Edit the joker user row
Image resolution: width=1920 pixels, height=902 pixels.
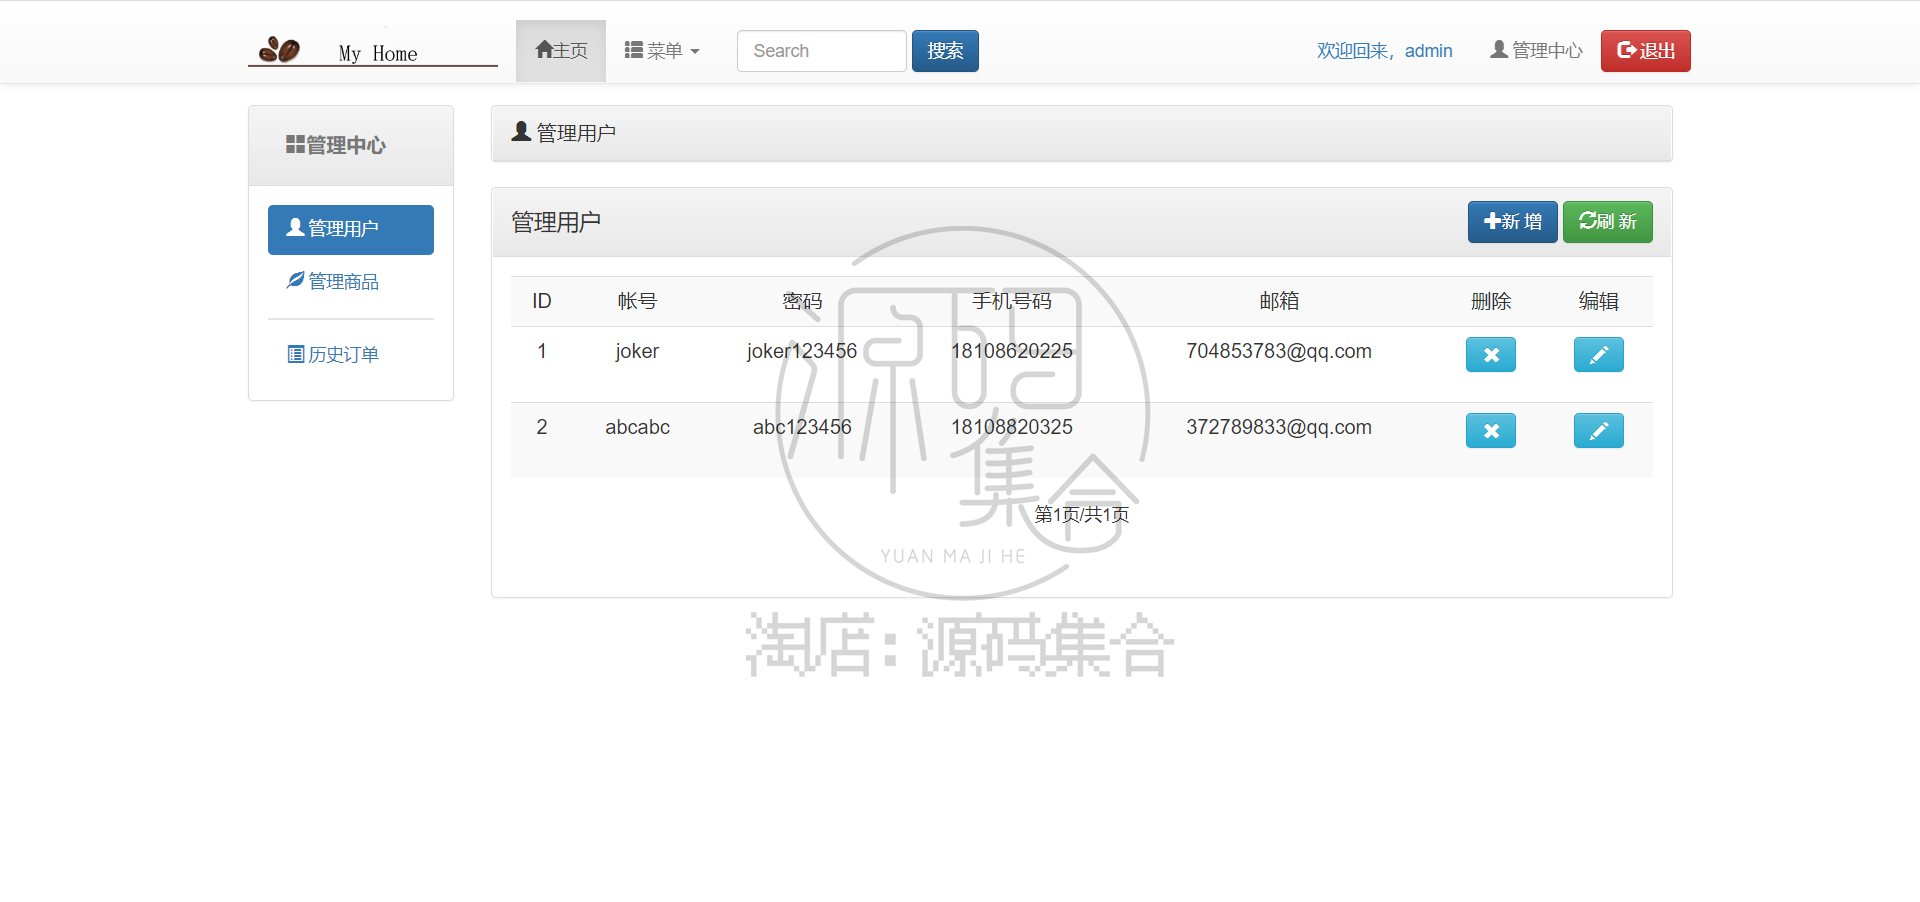(x=1599, y=355)
